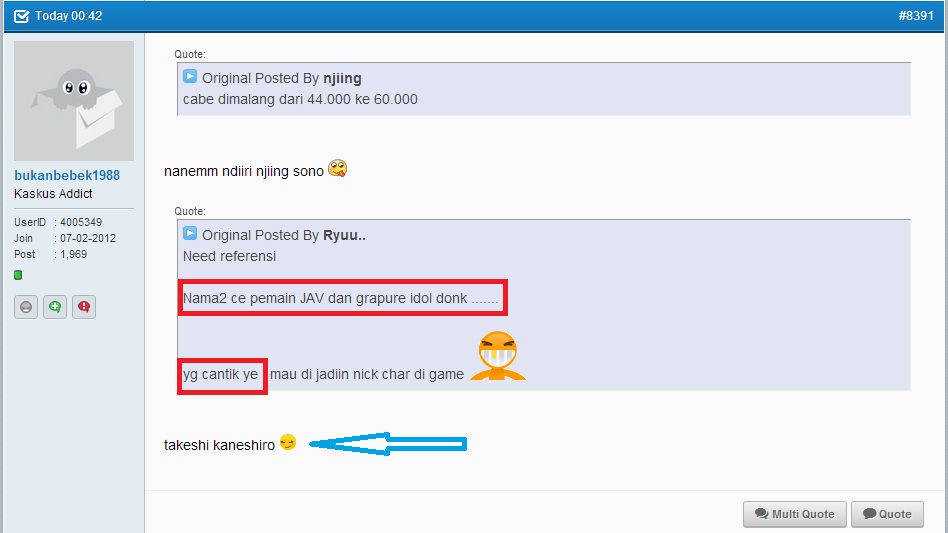Click the smirking emoticon after 'takeshi kaneshiro'
Image resolution: width=948 pixels, height=533 pixels.
(x=288, y=443)
